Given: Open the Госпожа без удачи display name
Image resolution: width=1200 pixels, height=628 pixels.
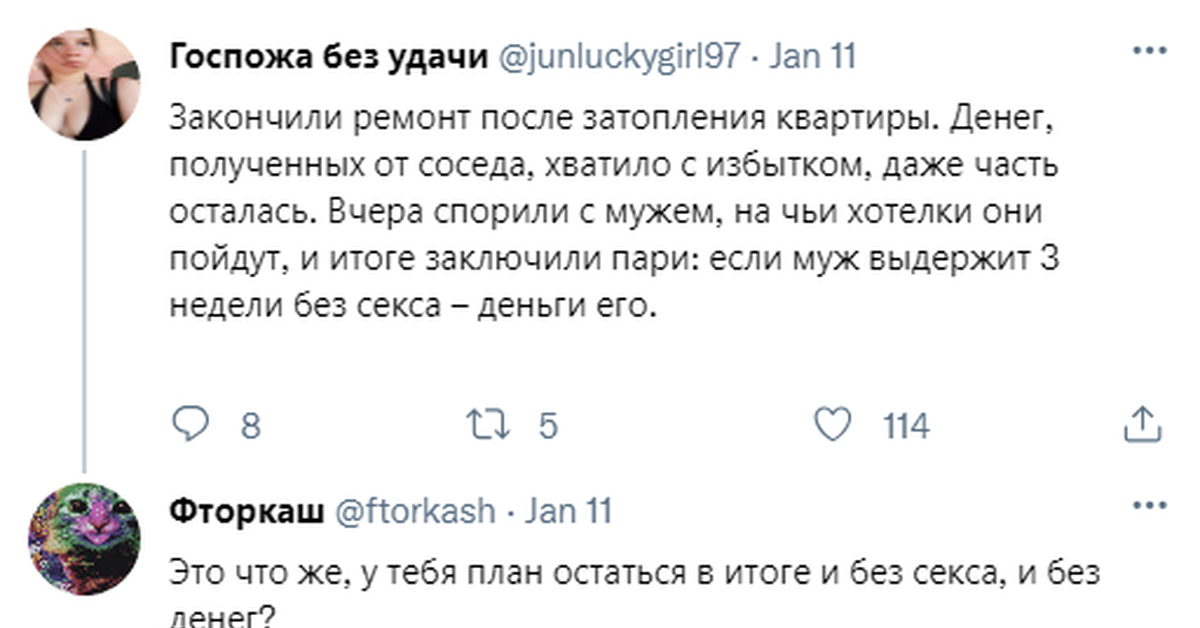Looking at the screenshot, I should [329, 57].
